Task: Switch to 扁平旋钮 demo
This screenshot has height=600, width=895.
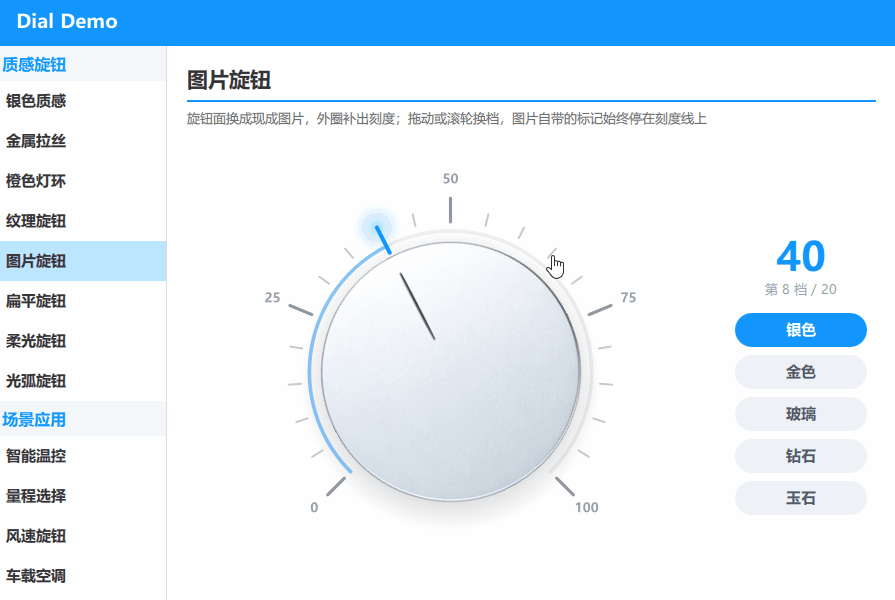Action: (83, 301)
